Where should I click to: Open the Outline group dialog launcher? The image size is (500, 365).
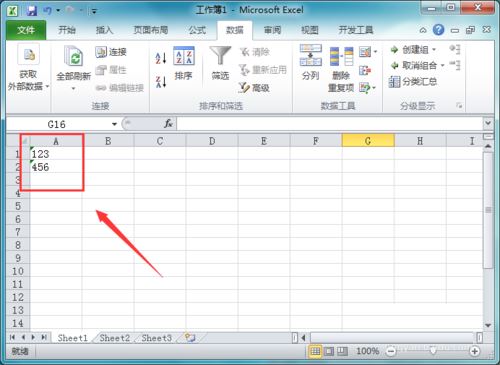(x=459, y=106)
